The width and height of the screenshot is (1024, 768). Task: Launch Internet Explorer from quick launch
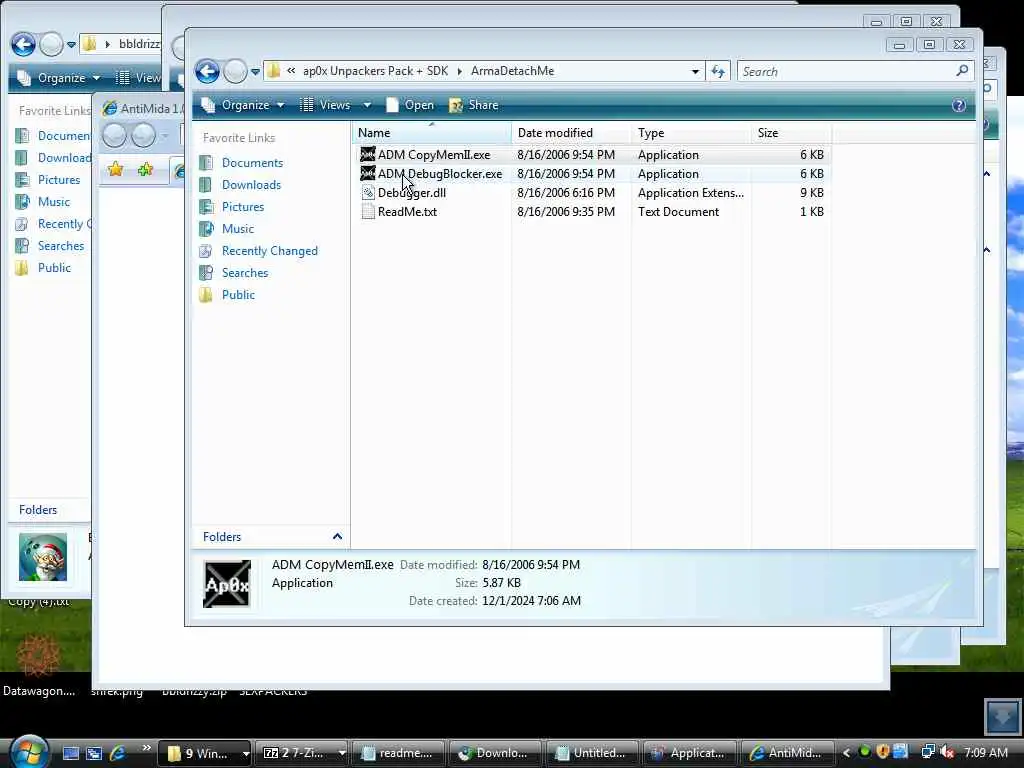coord(118,753)
